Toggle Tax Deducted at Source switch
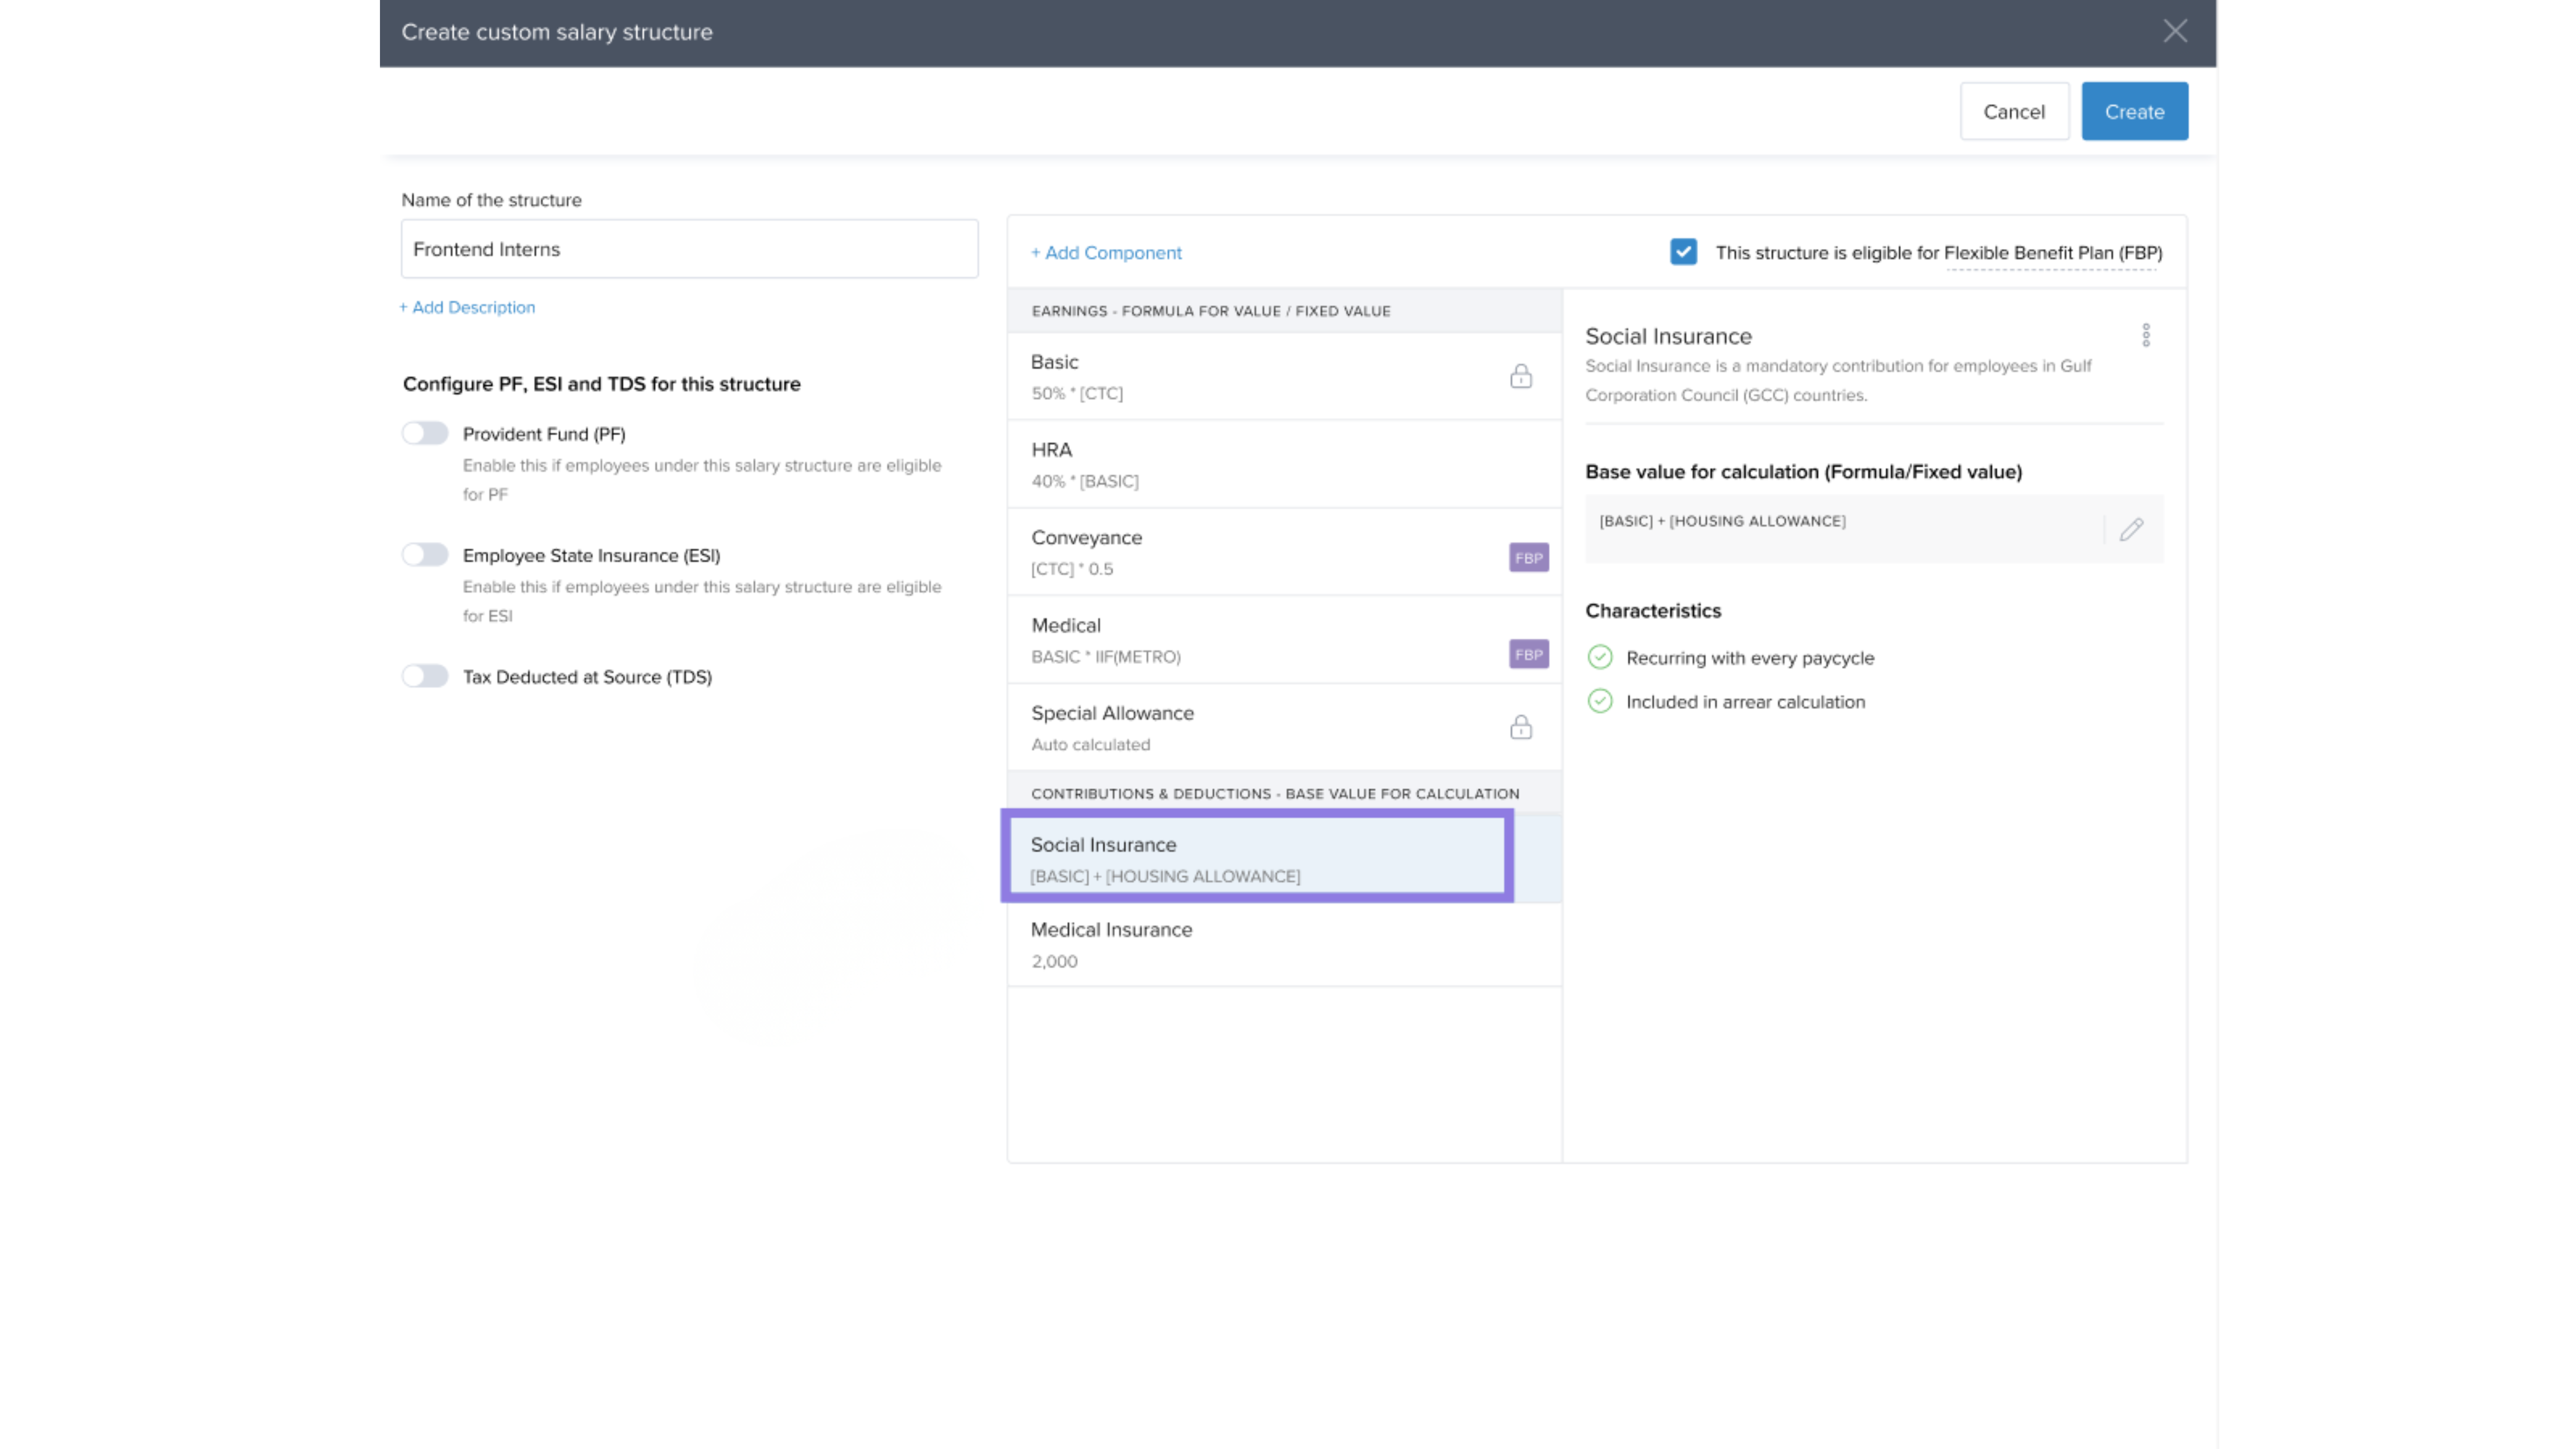Viewport: 2576px width, 1449px height. pos(425,676)
